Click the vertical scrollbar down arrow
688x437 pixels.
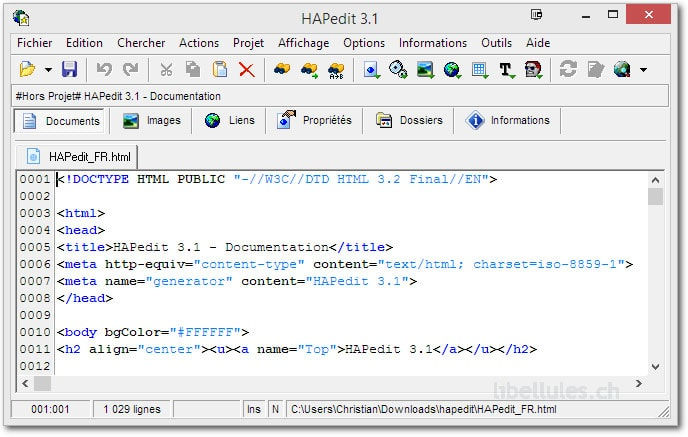[x=655, y=367]
